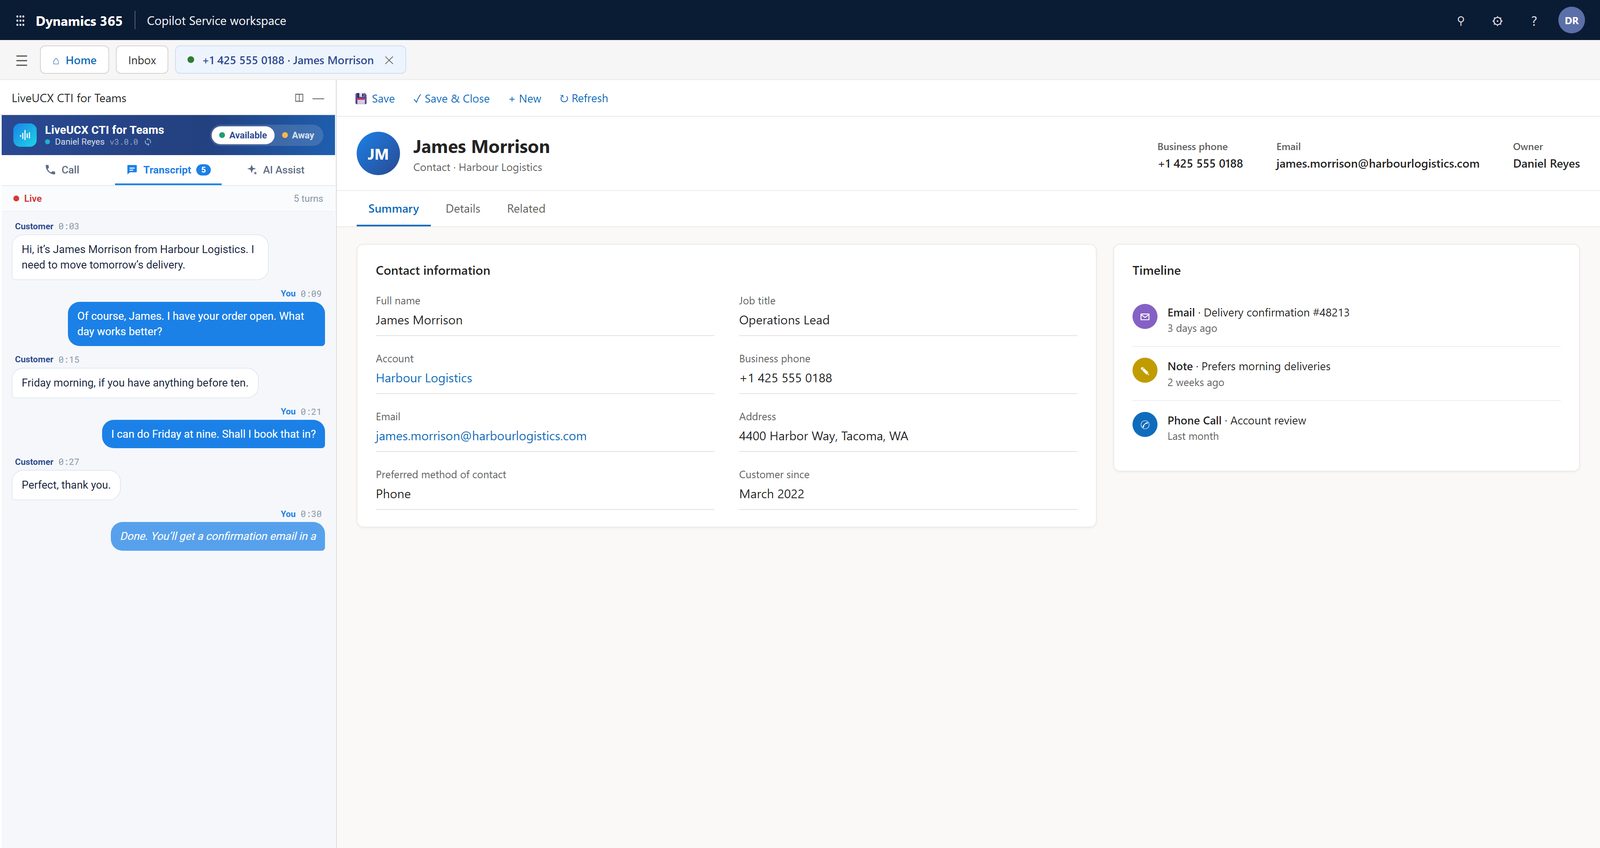This screenshot has width=1600, height=848.
Task: Click the Timeline section heading
Action: (x=1156, y=270)
